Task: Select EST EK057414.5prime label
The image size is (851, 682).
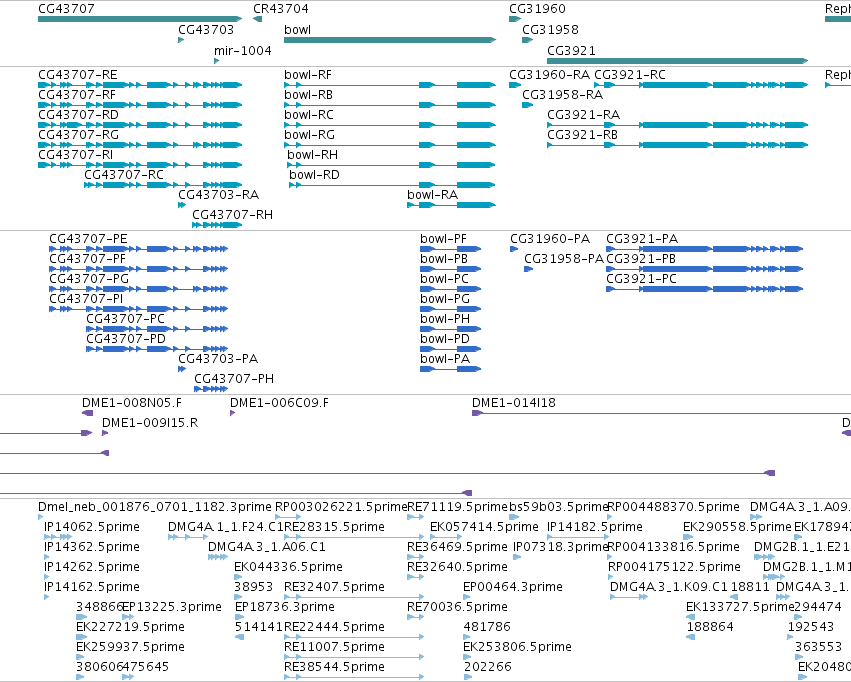Action: [x=484, y=527]
